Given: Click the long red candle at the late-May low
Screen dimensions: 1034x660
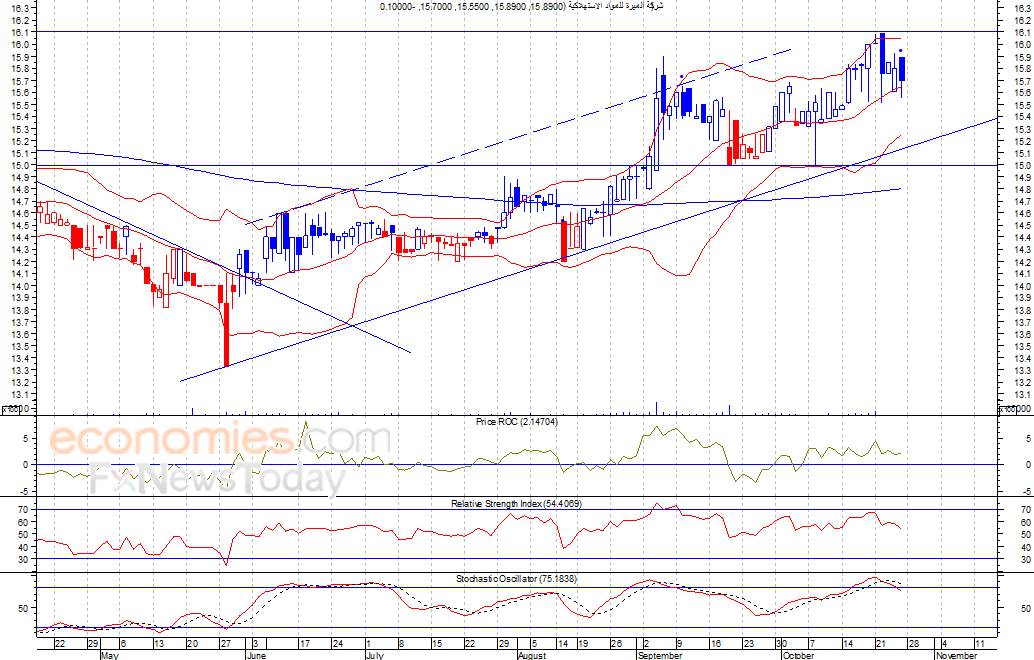Looking at the screenshot, I should click(x=226, y=334).
